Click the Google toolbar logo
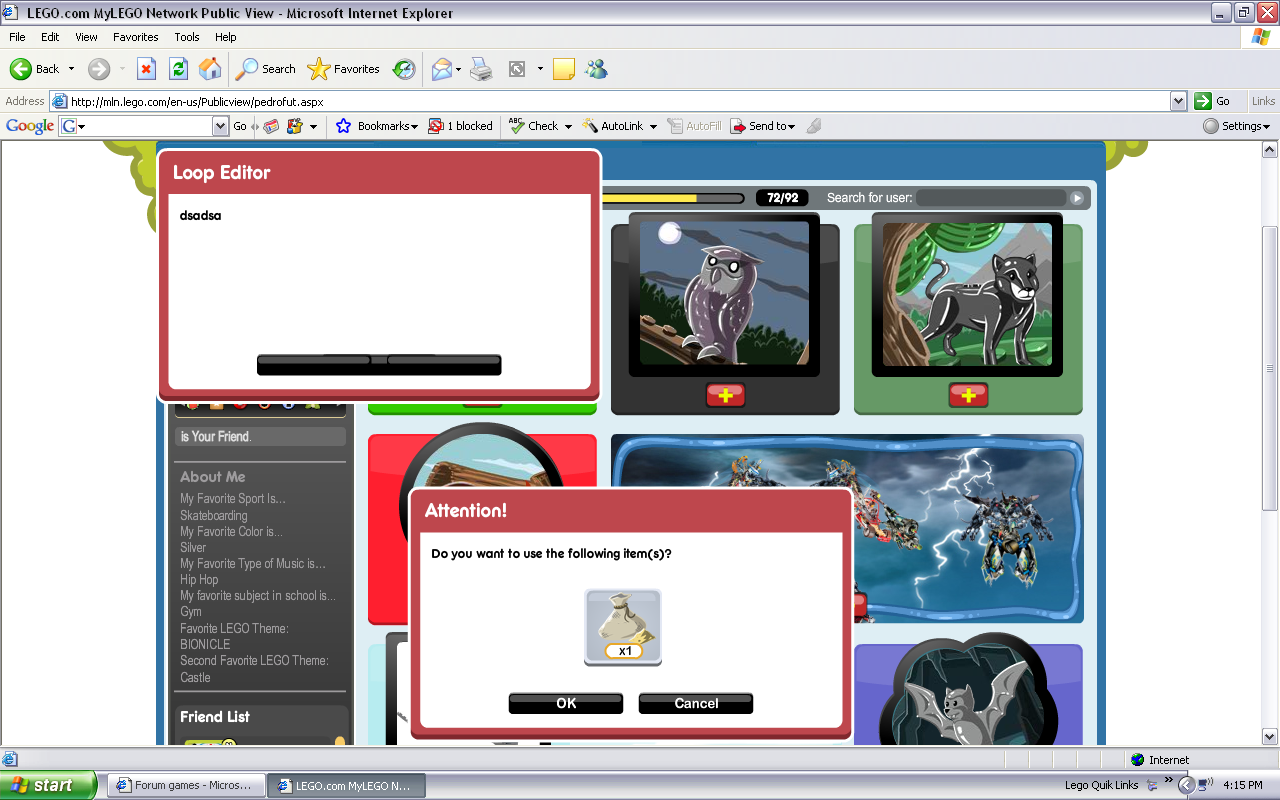 point(30,126)
